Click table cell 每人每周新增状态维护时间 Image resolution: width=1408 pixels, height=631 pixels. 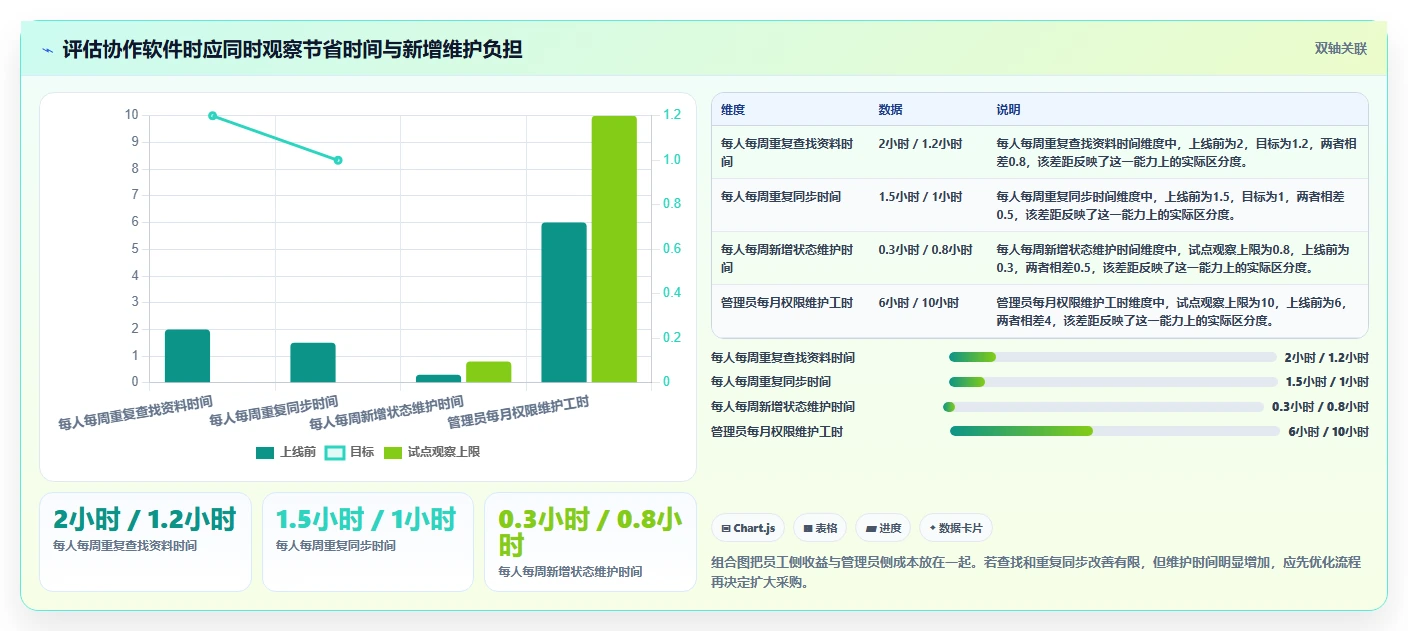[x=789, y=258]
